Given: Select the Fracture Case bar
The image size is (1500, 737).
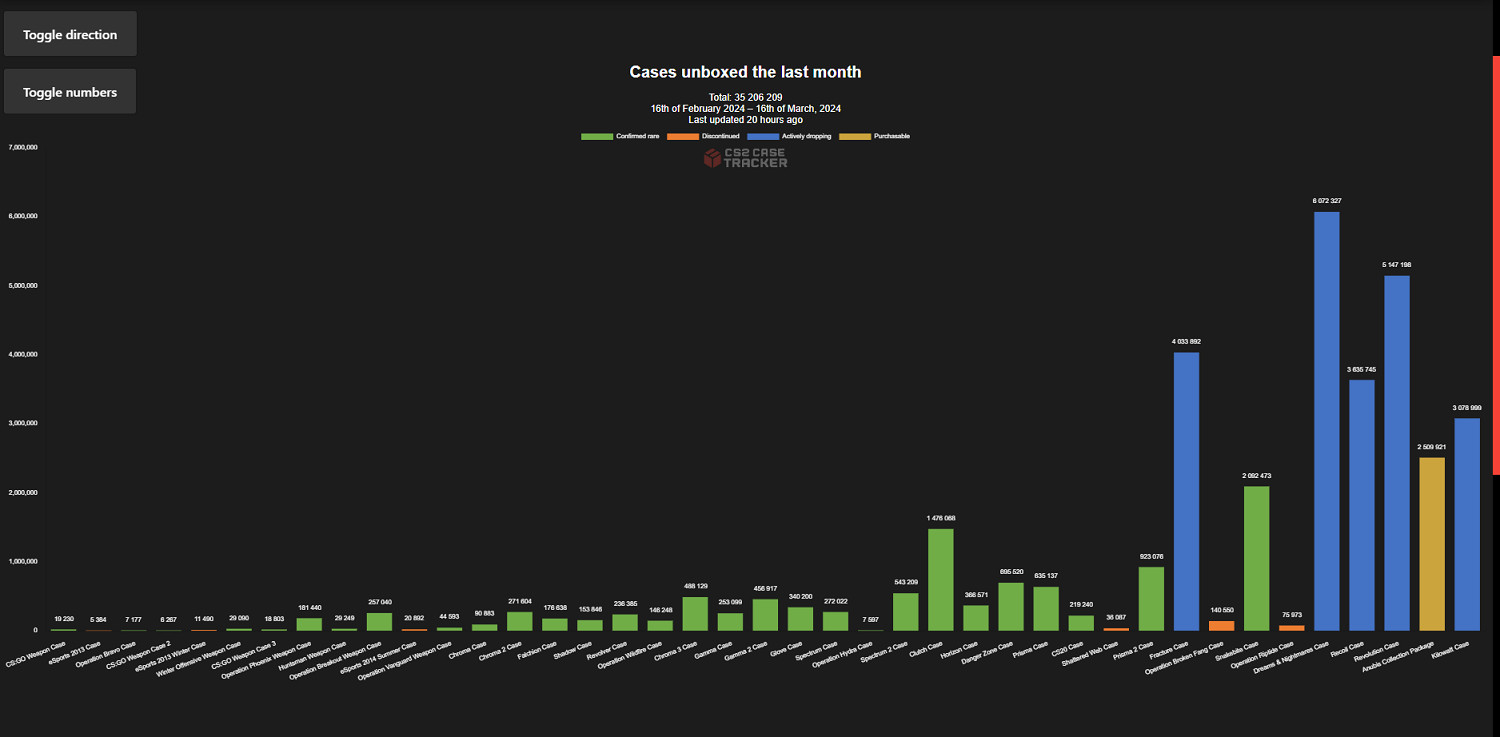Looking at the screenshot, I should click(1186, 490).
